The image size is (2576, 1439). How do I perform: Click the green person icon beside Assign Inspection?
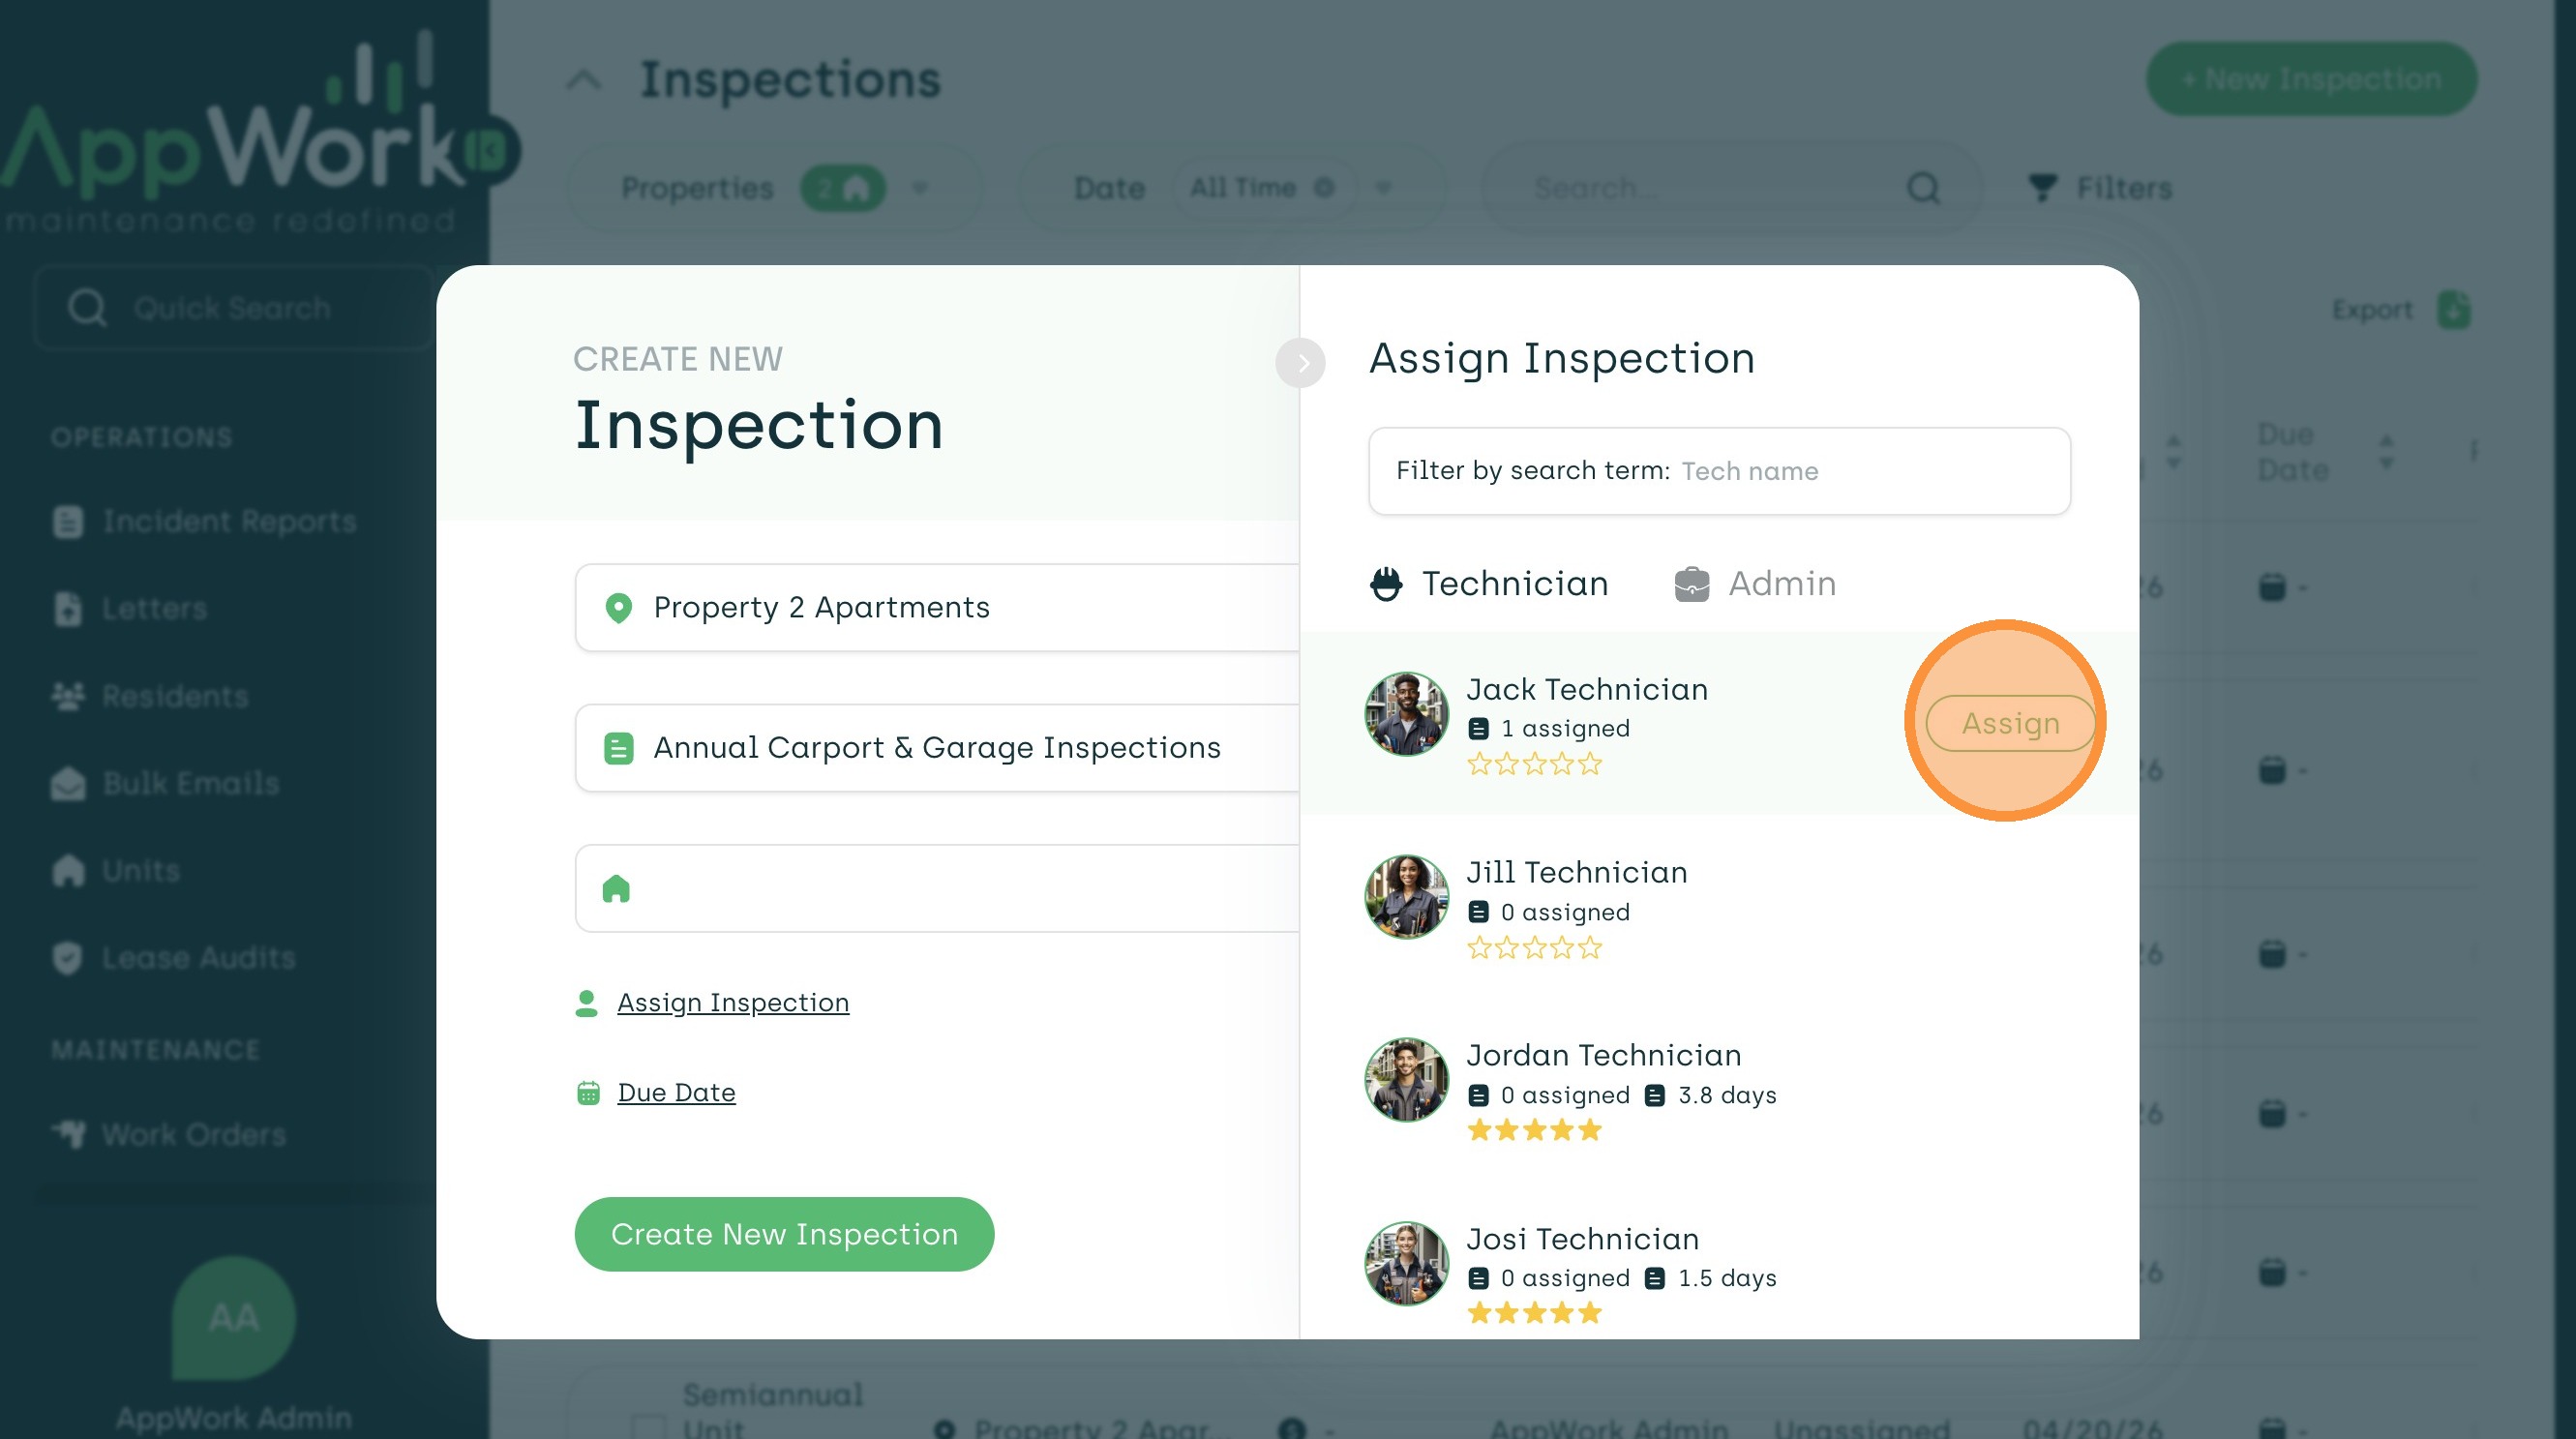tap(587, 1002)
